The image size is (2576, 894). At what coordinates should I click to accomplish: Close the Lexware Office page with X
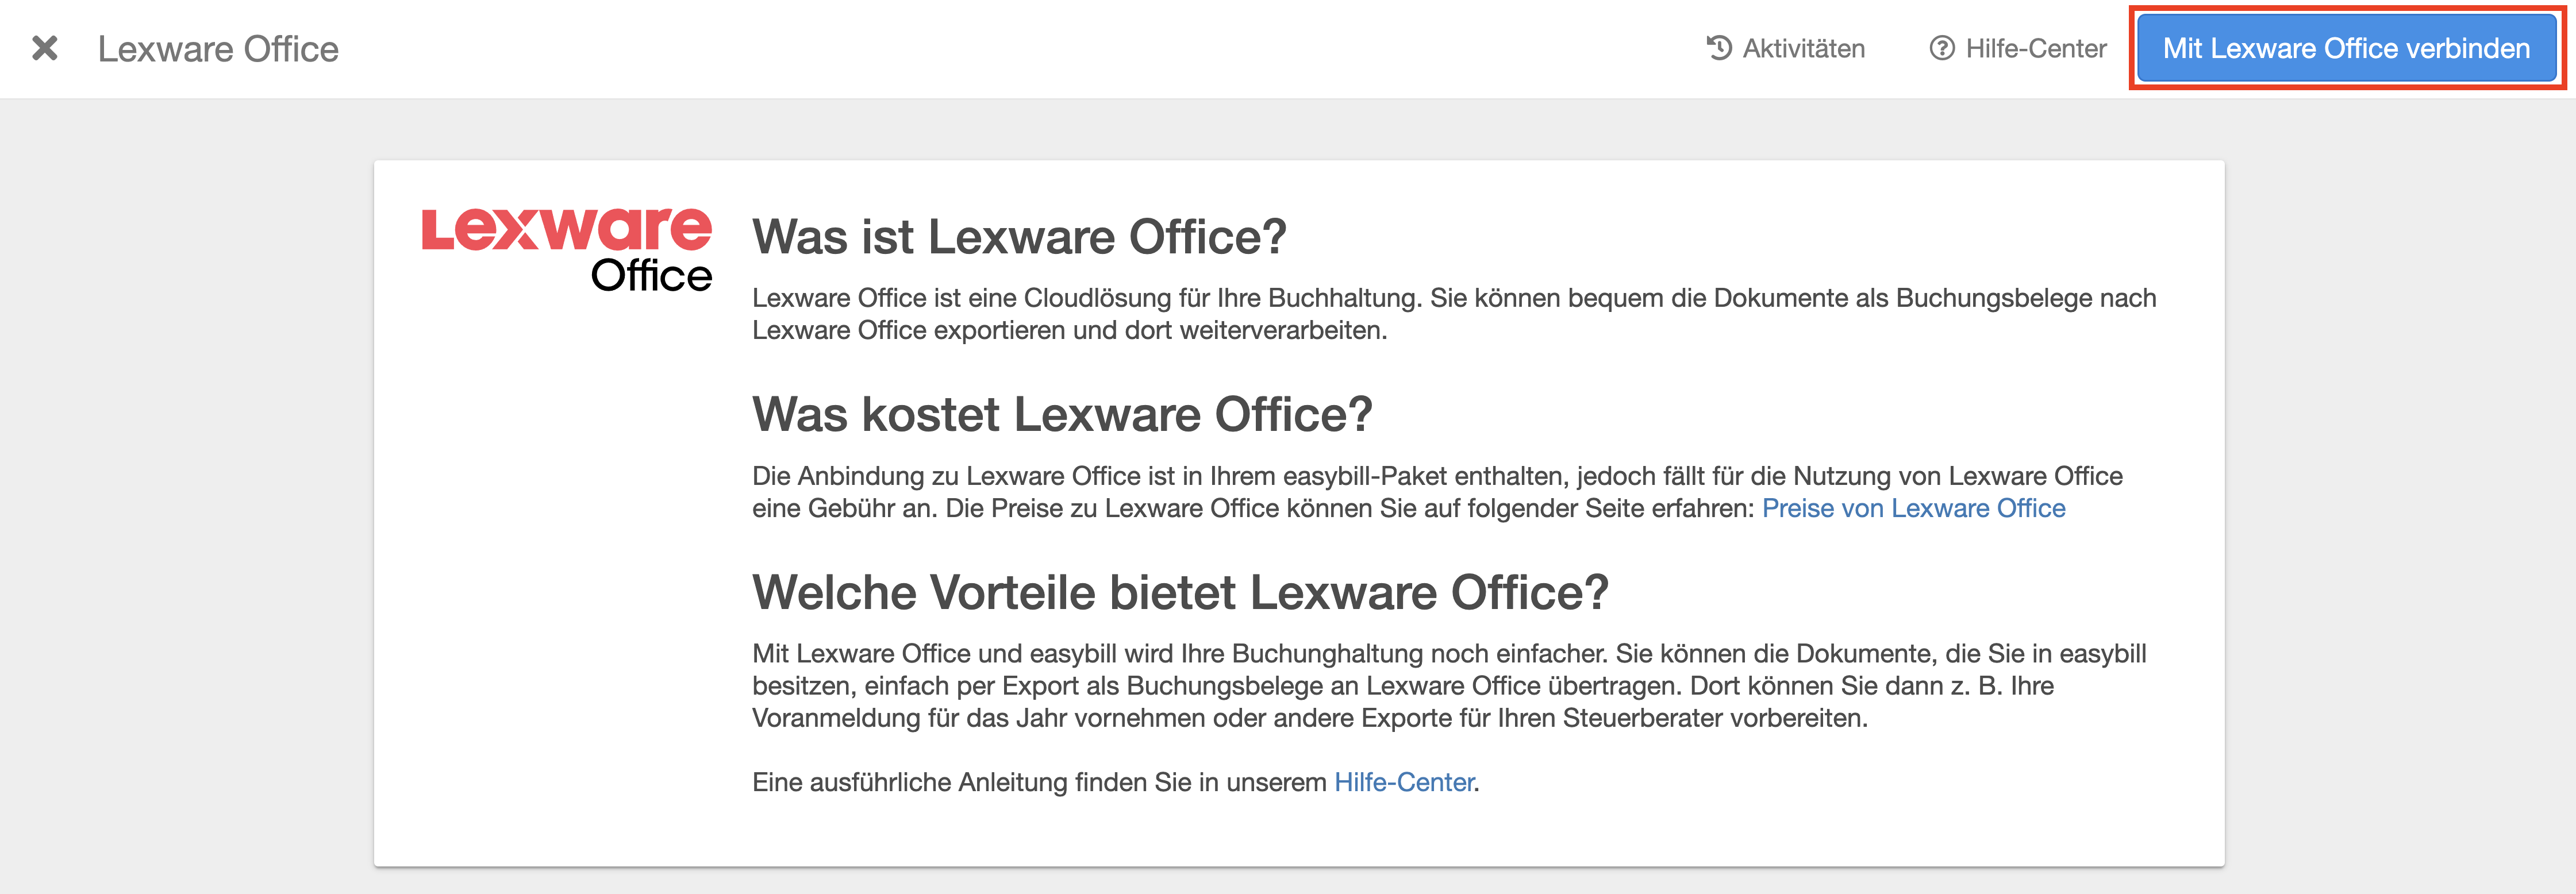[45, 48]
